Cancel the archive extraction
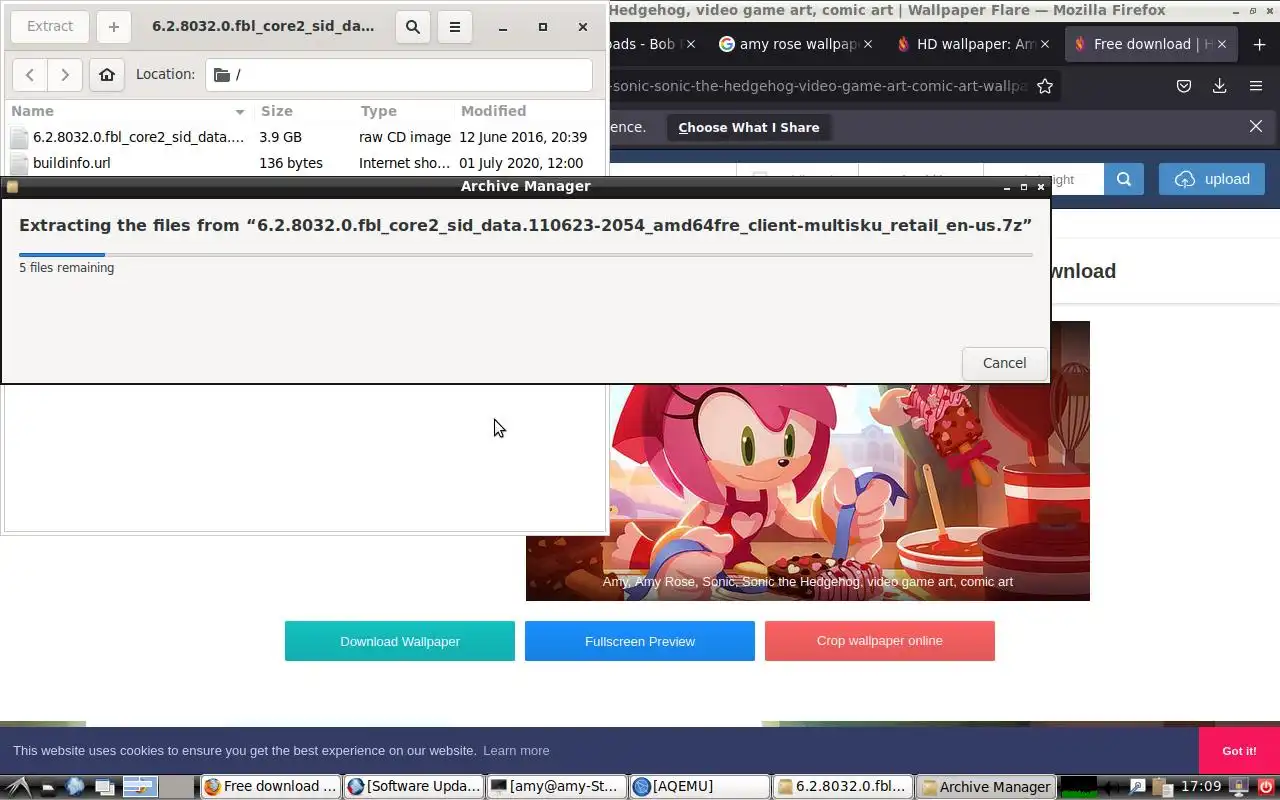This screenshot has width=1280, height=800. click(x=1004, y=363)
